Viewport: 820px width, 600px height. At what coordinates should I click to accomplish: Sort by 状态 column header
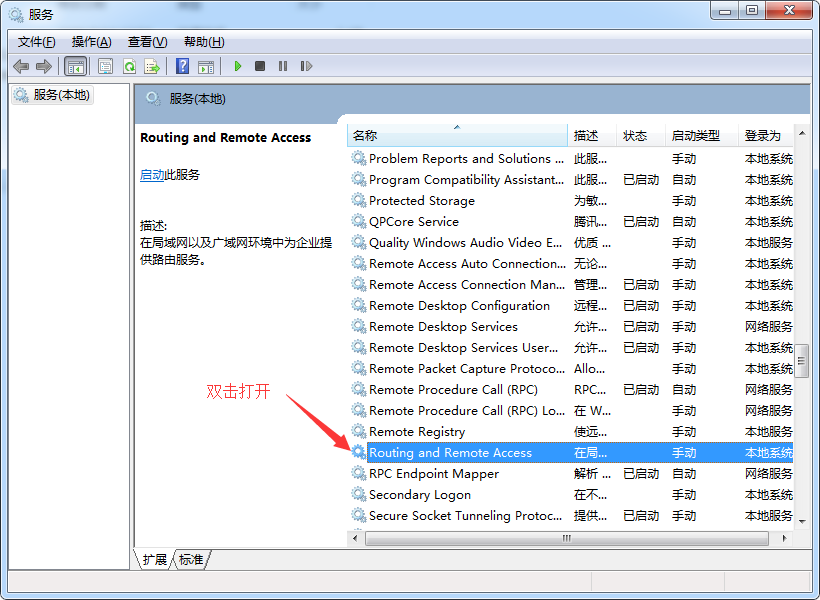coord(641,135)
